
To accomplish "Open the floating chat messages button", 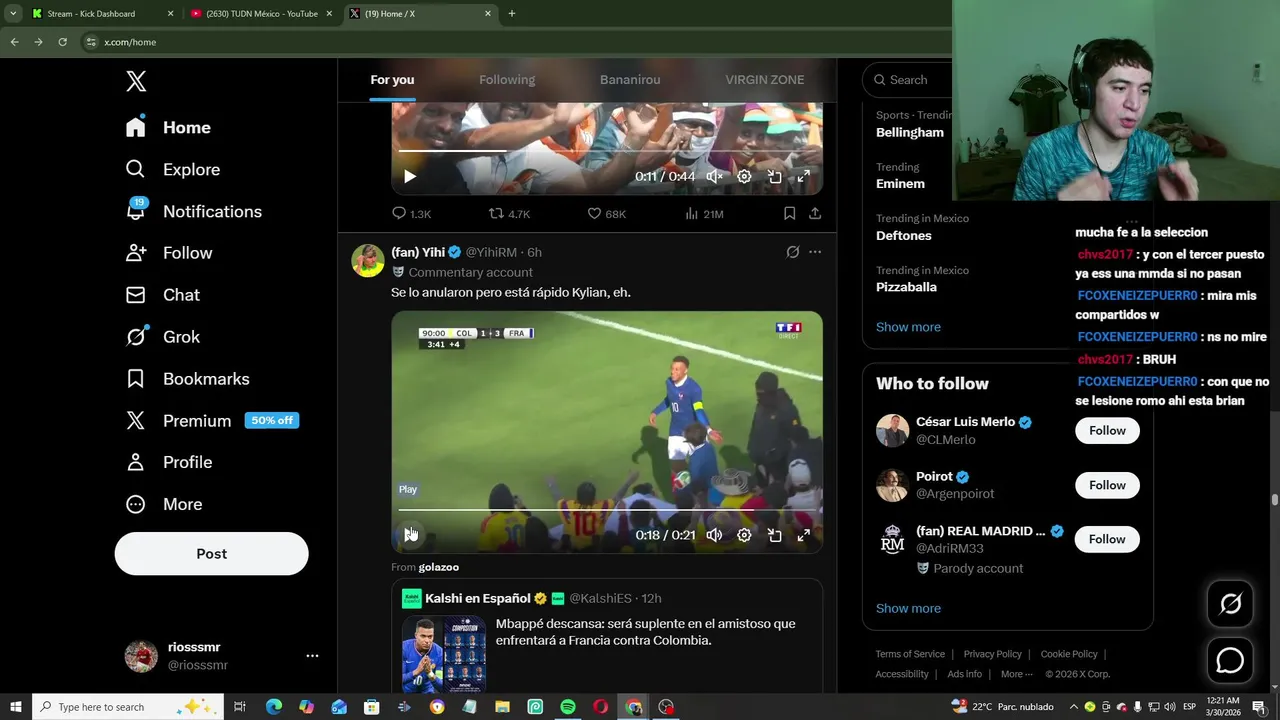I will pyautogui.click(x=1230, y=660).
